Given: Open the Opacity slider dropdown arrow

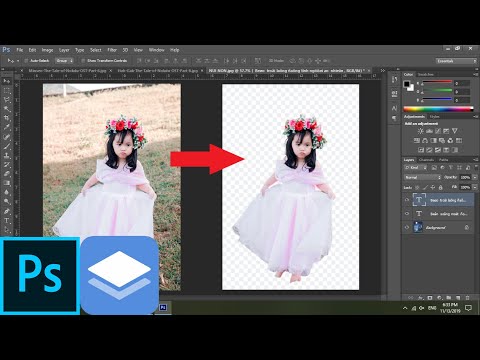Looking at the screenshot, I should [x=475, y=177].
